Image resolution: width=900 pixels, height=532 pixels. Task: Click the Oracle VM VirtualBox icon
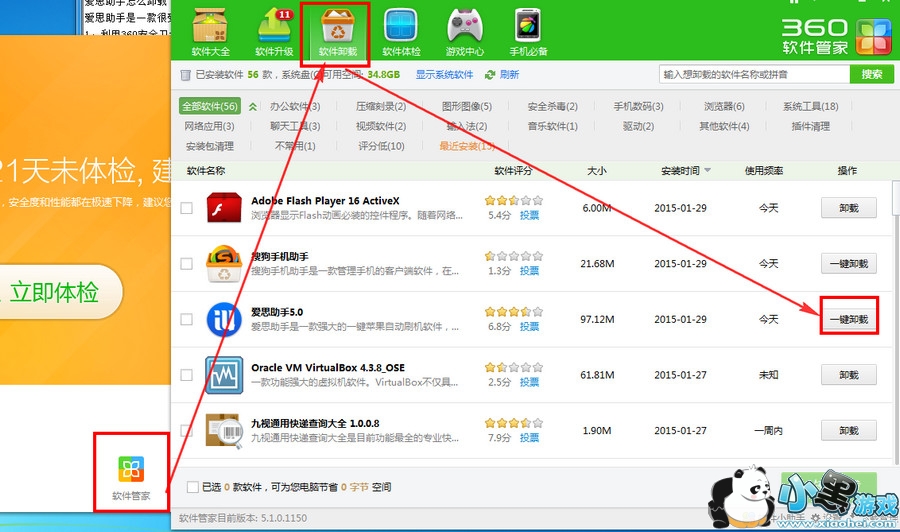pyautogui.click(x=224, y=375)
